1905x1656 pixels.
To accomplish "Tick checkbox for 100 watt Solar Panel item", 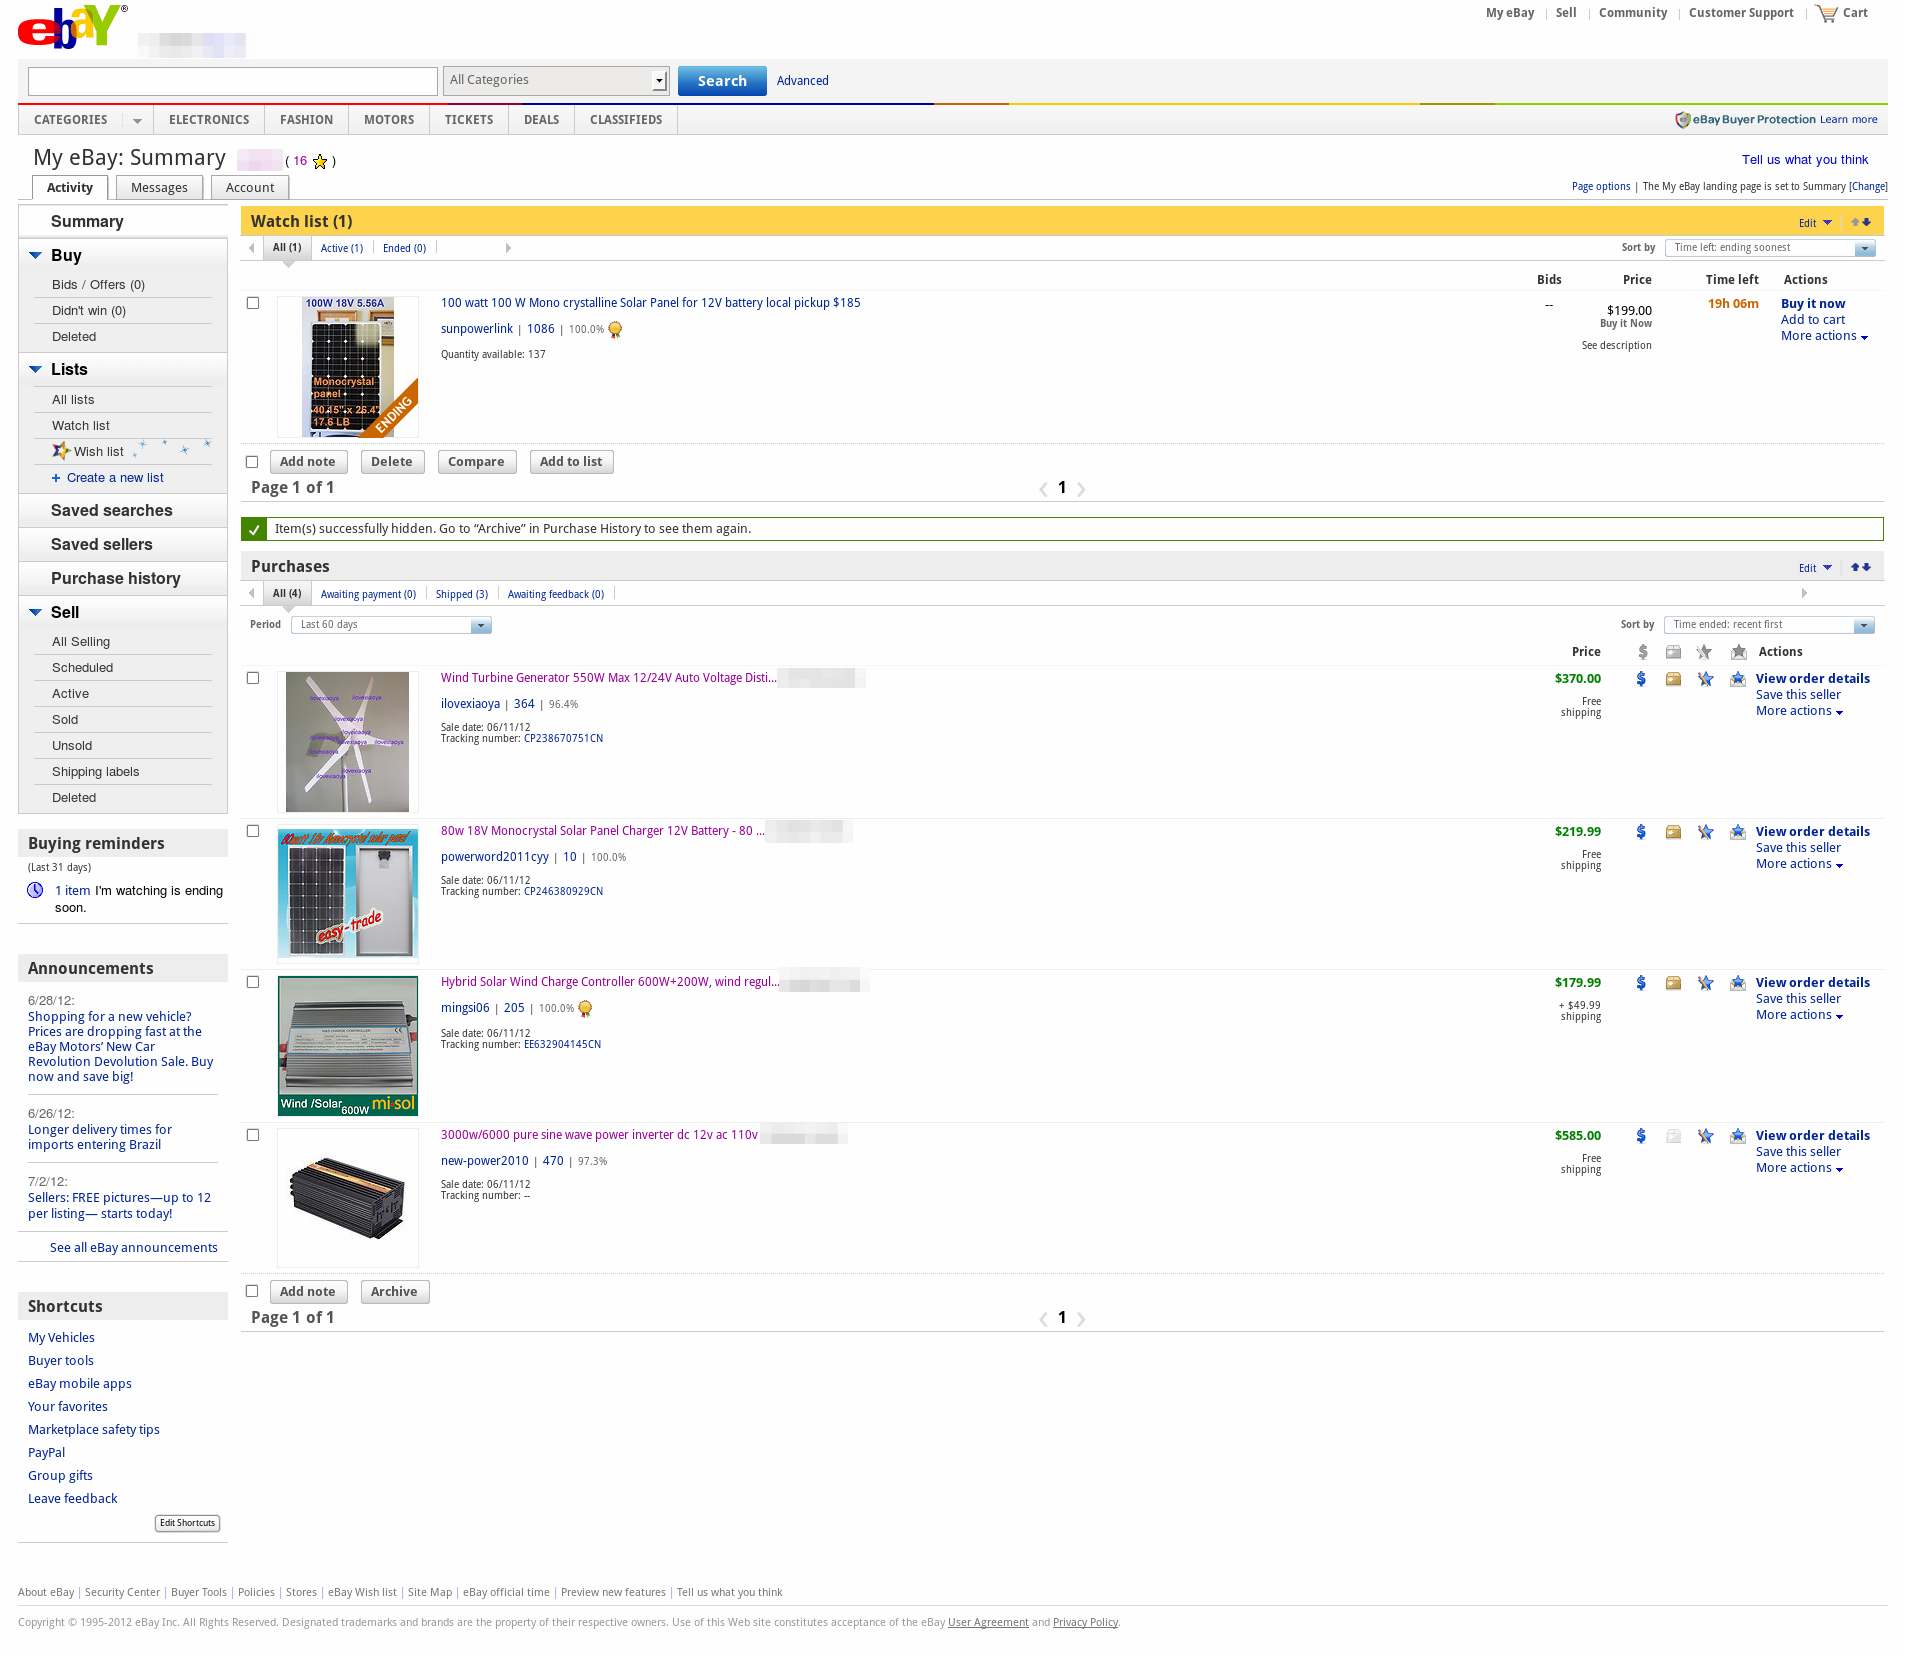I will coord(253,303).
